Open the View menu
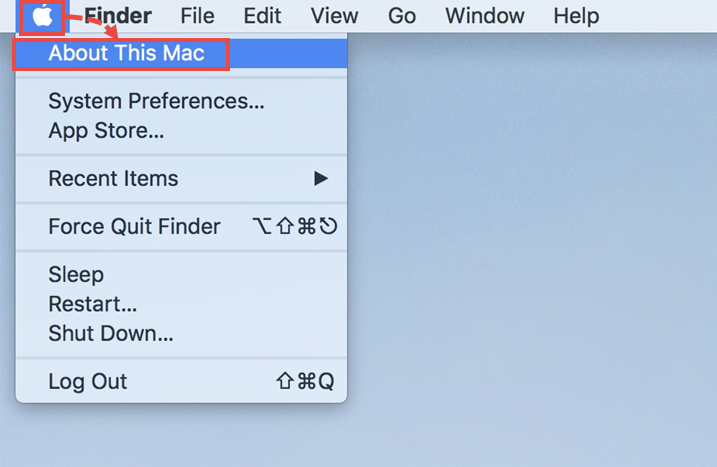The height and width of the screenshot is (467, 717). pos(334,16)
